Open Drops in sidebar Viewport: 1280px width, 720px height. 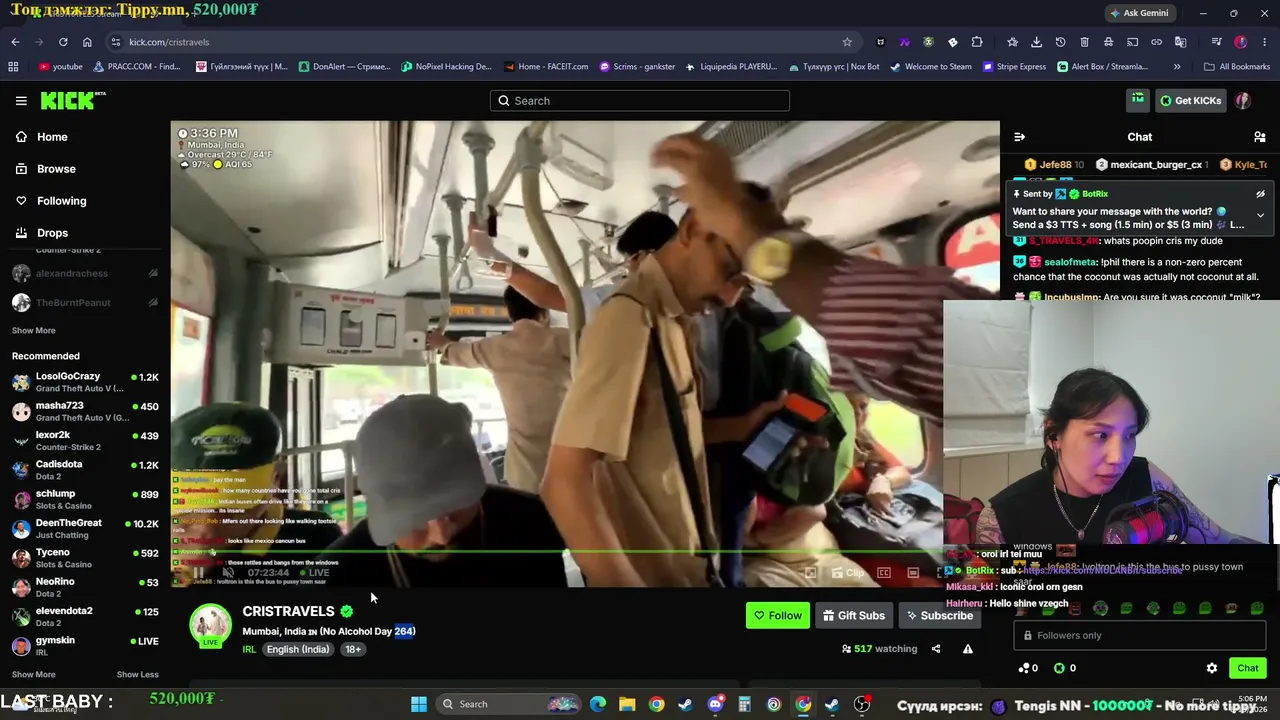(x=42, y=233)
